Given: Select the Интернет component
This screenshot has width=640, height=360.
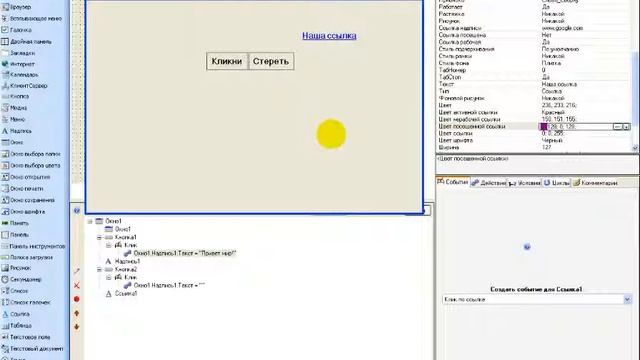Looking at the screenshot, I should 18,64.
